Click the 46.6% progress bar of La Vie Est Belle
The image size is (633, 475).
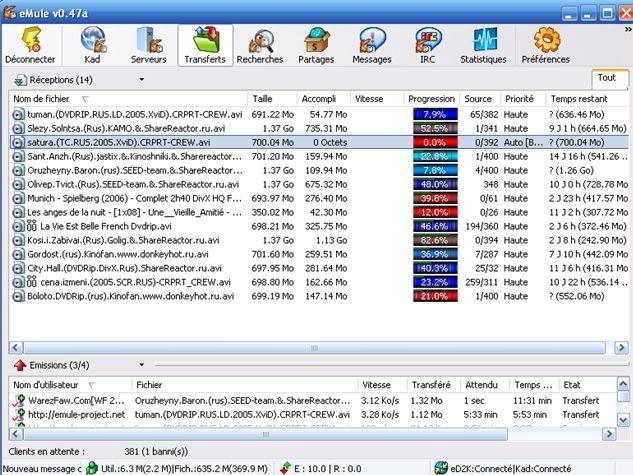(x=435, y=226)
